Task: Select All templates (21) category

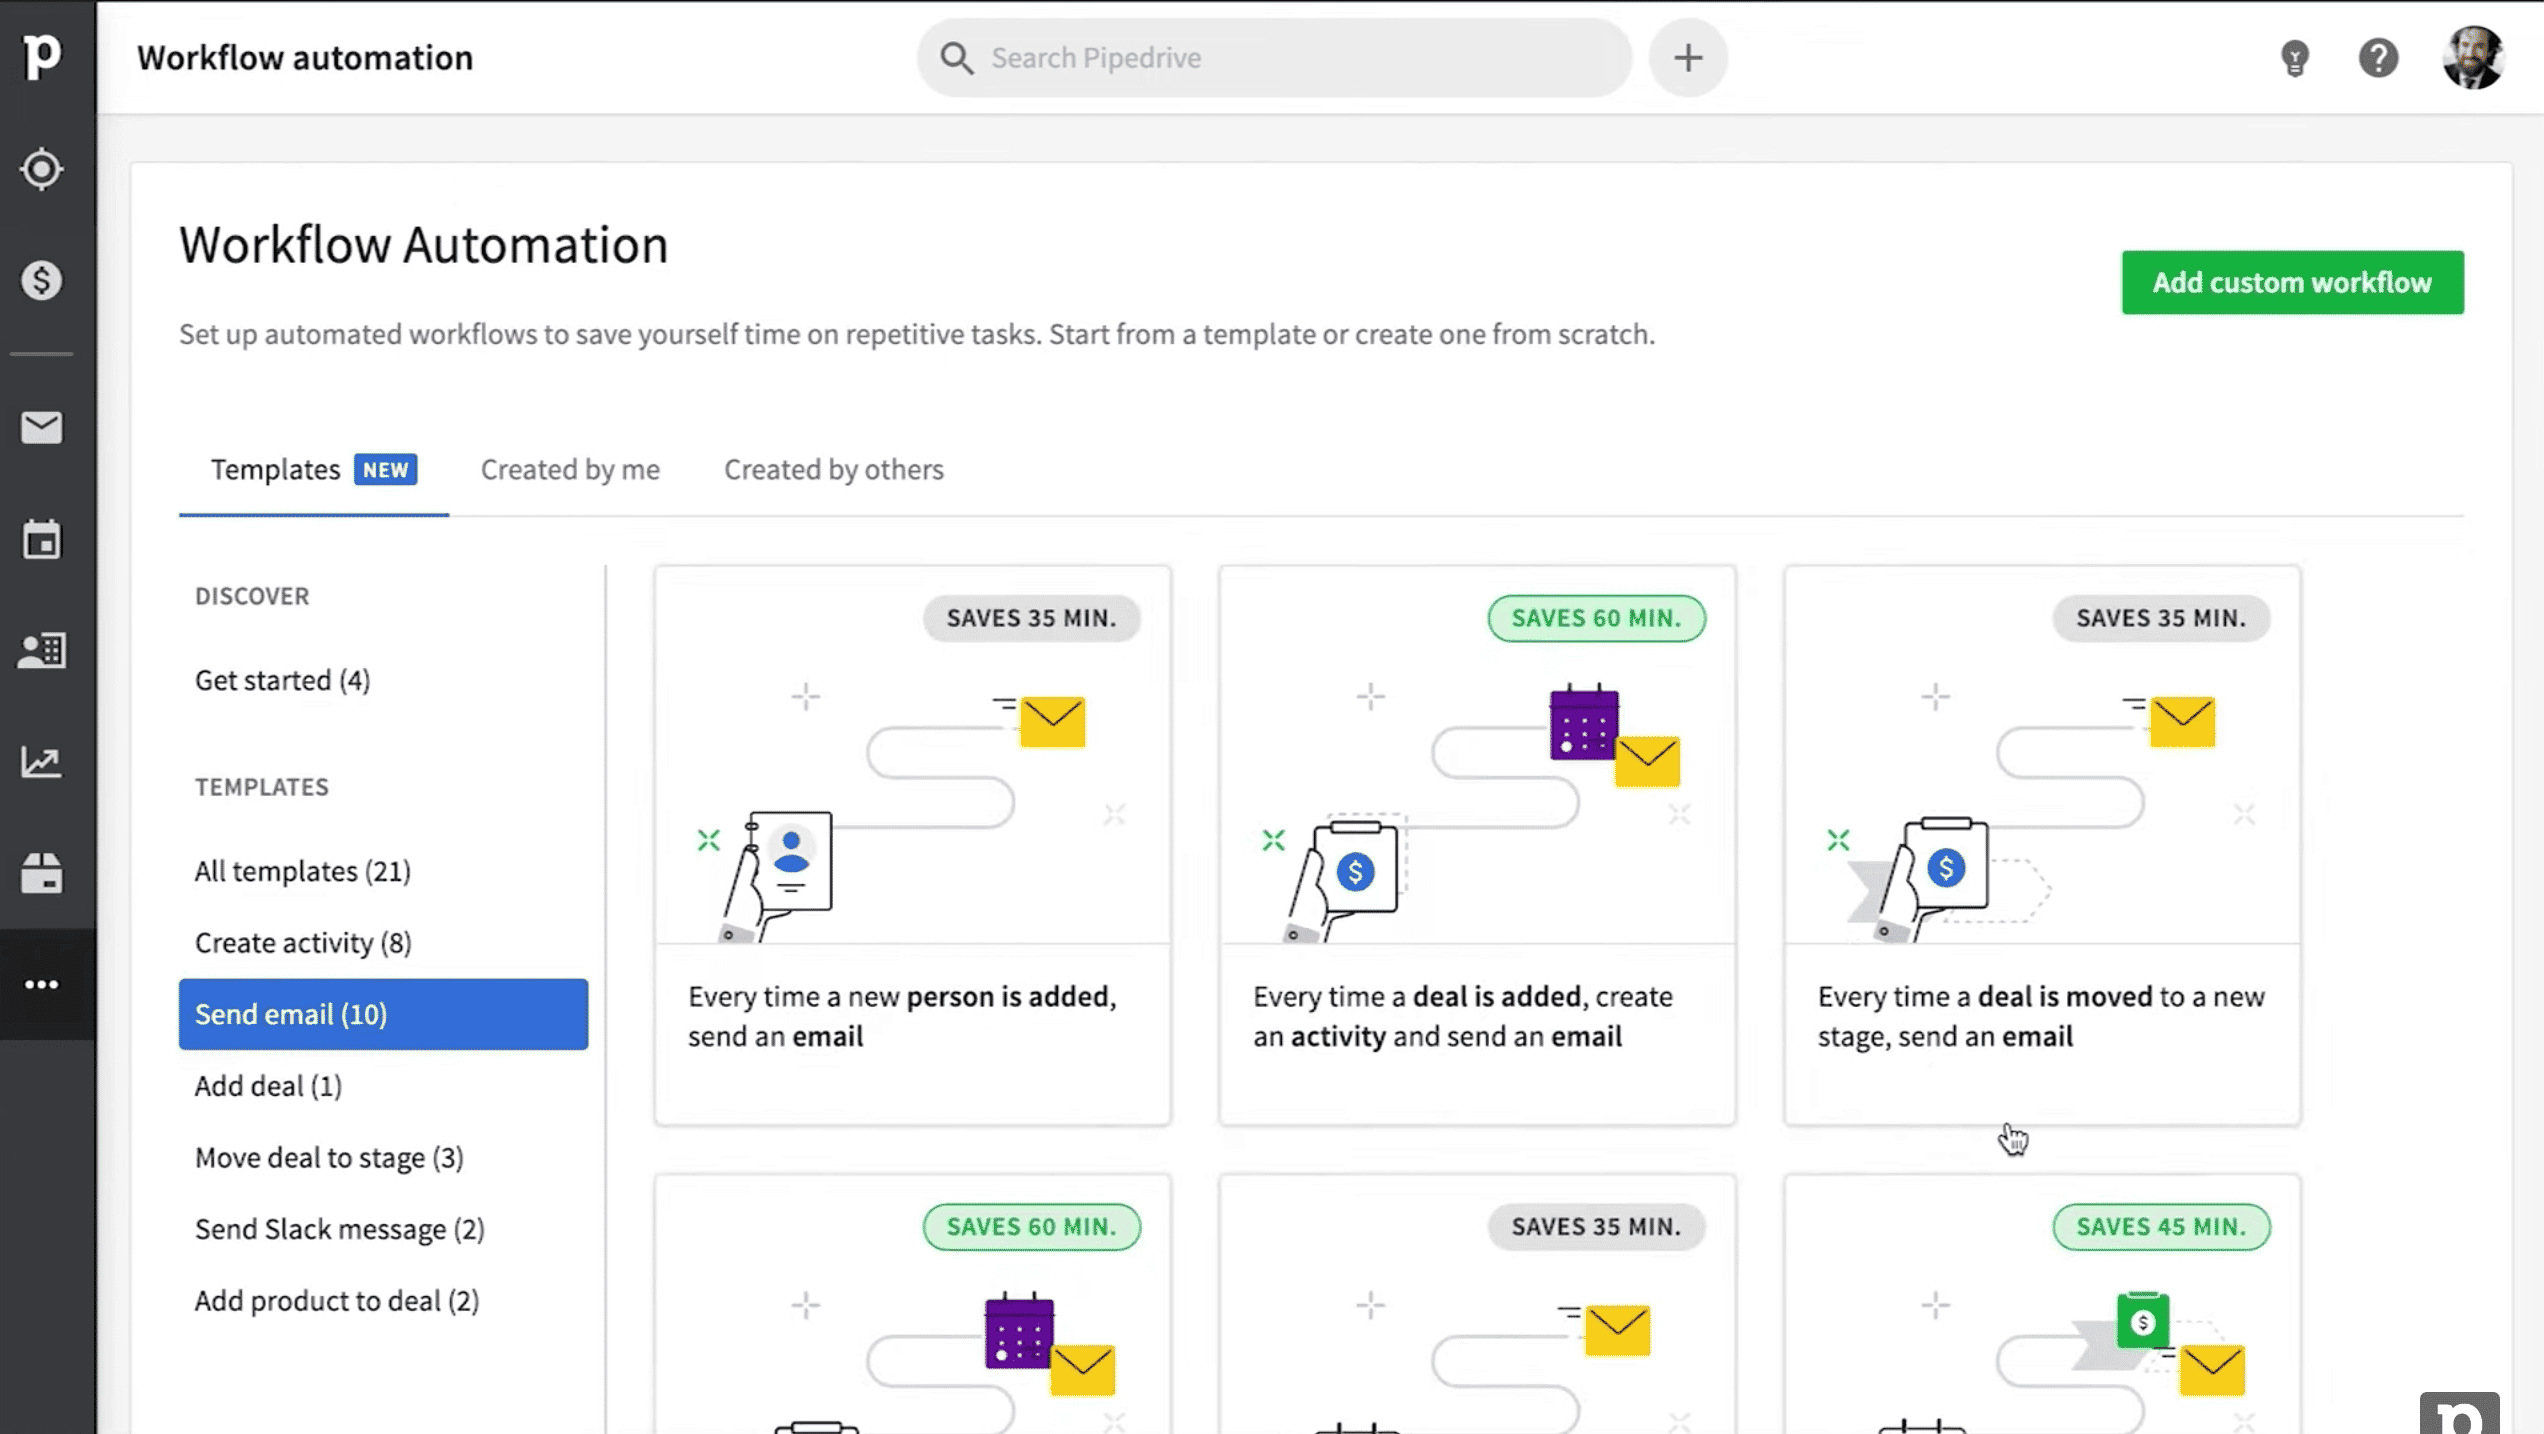Action: (302, 871)
